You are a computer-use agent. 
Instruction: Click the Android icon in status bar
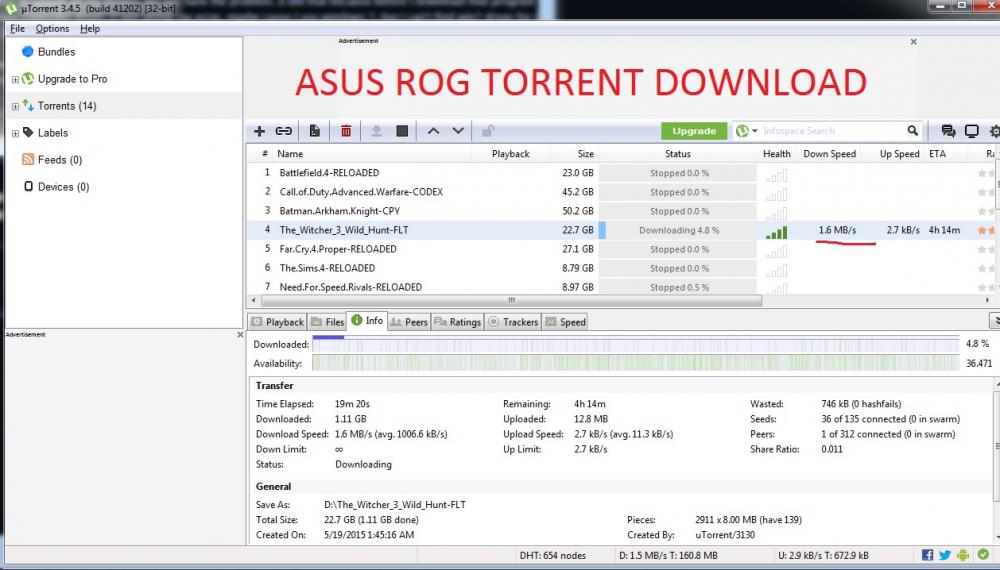click(x=963, y=555)
